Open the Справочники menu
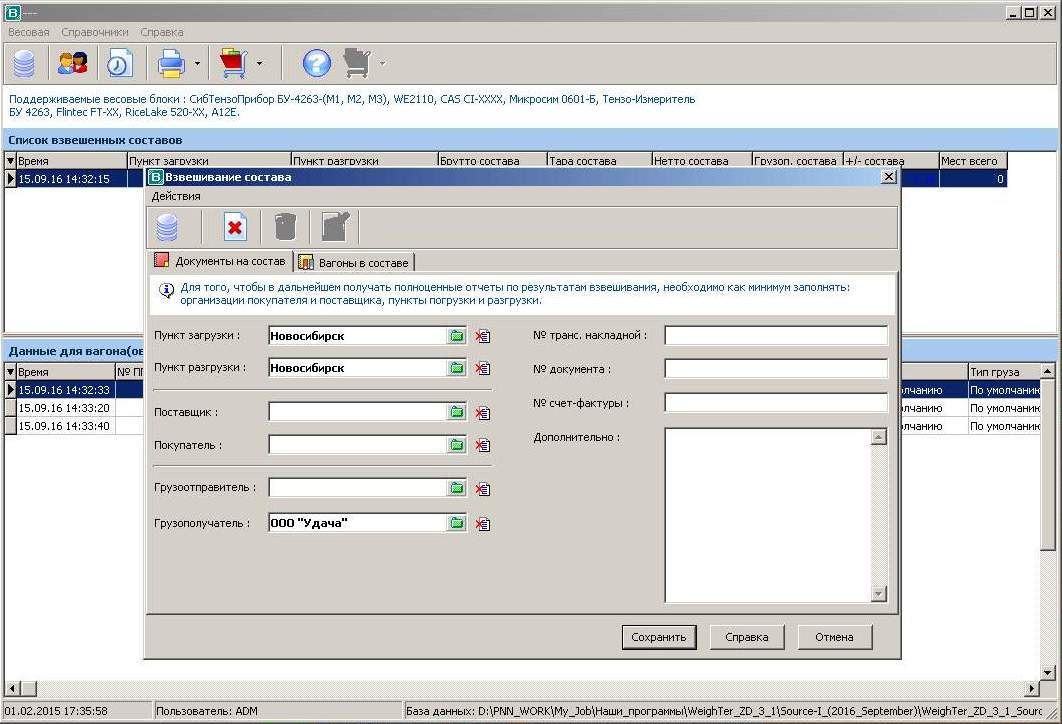 click(x=95, y=32)
